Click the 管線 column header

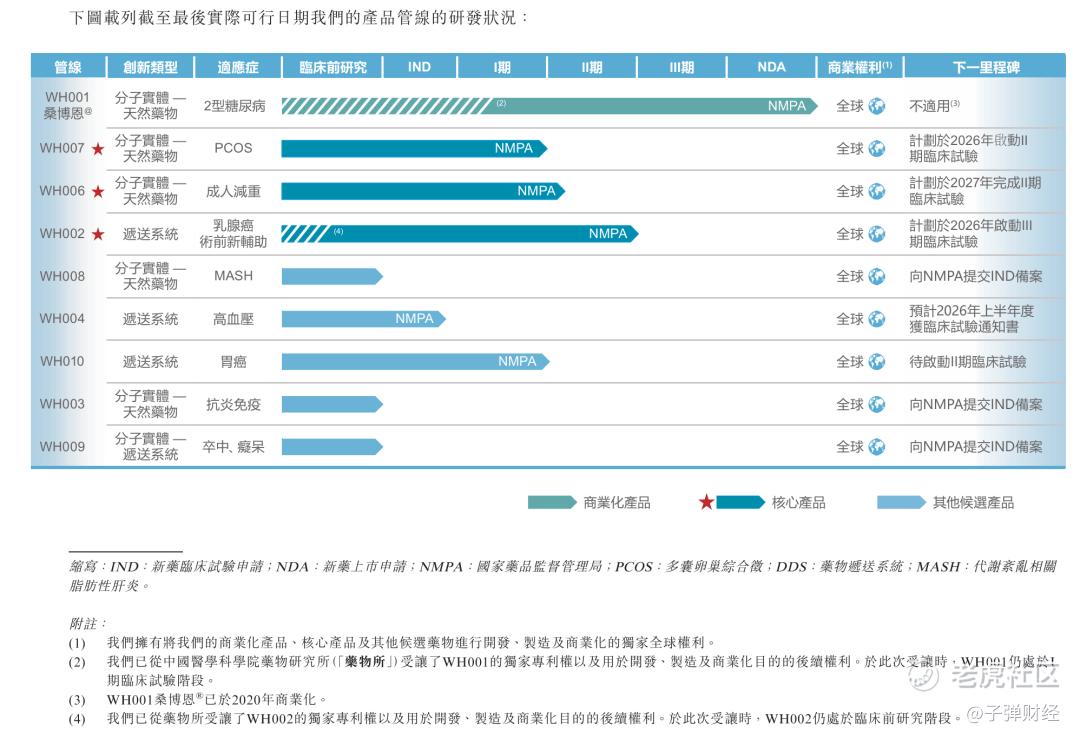click(68, 68)
